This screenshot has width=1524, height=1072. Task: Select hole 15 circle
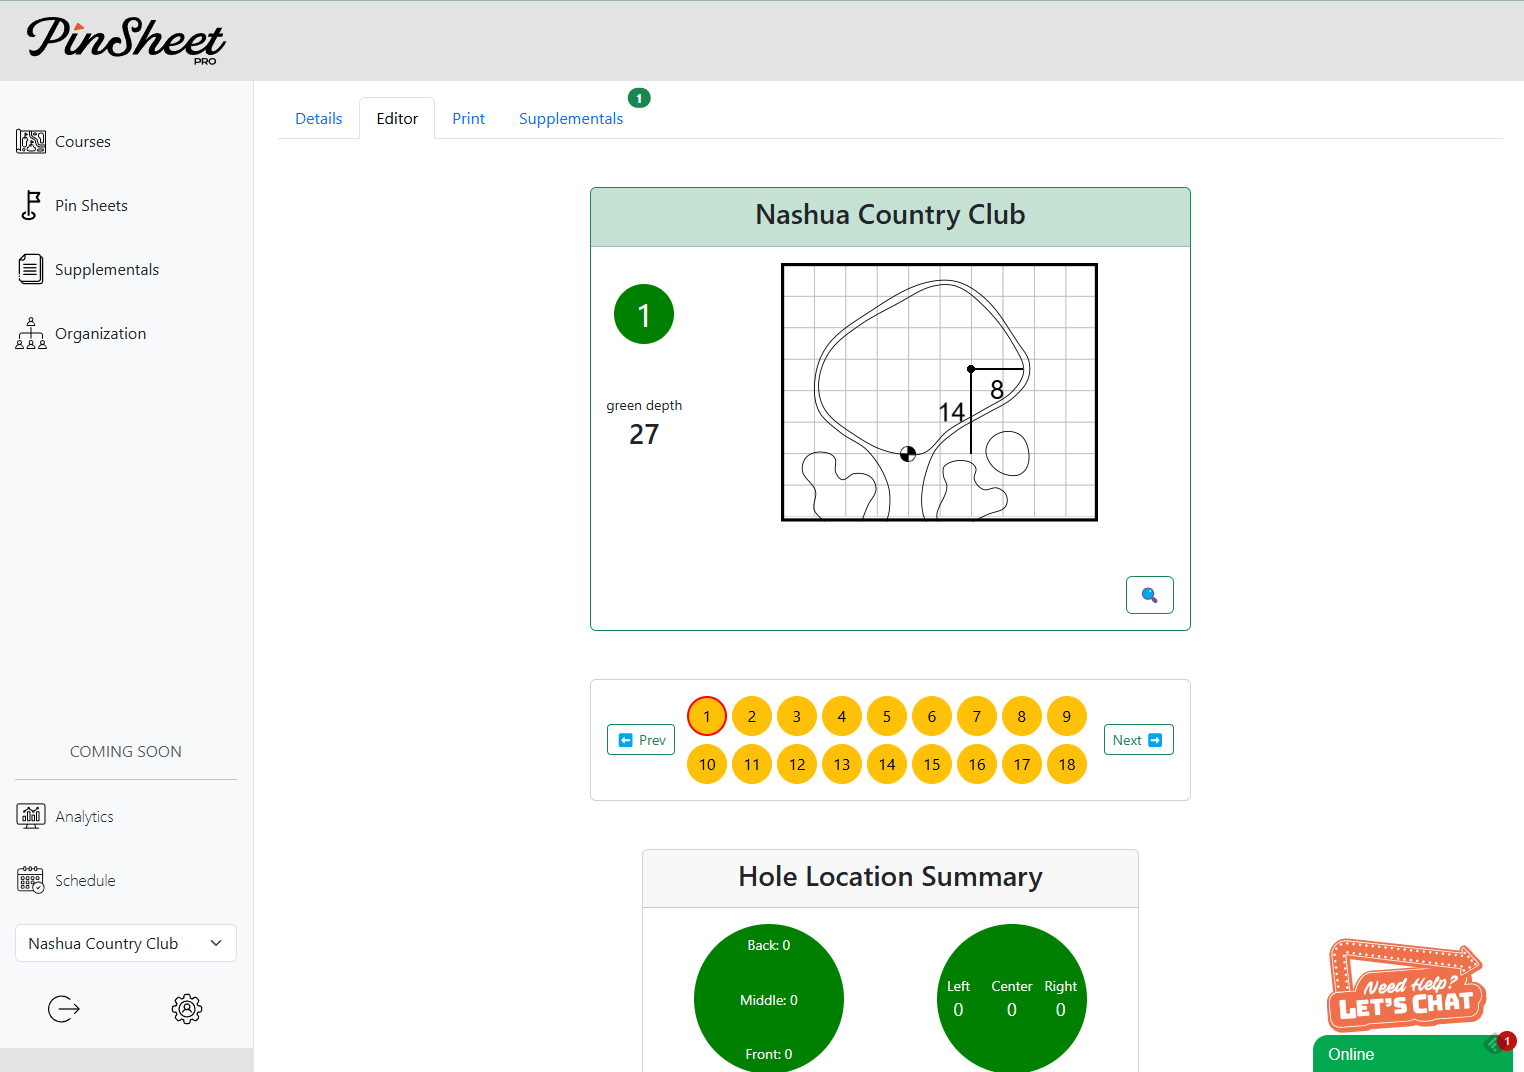coord(932,764)
